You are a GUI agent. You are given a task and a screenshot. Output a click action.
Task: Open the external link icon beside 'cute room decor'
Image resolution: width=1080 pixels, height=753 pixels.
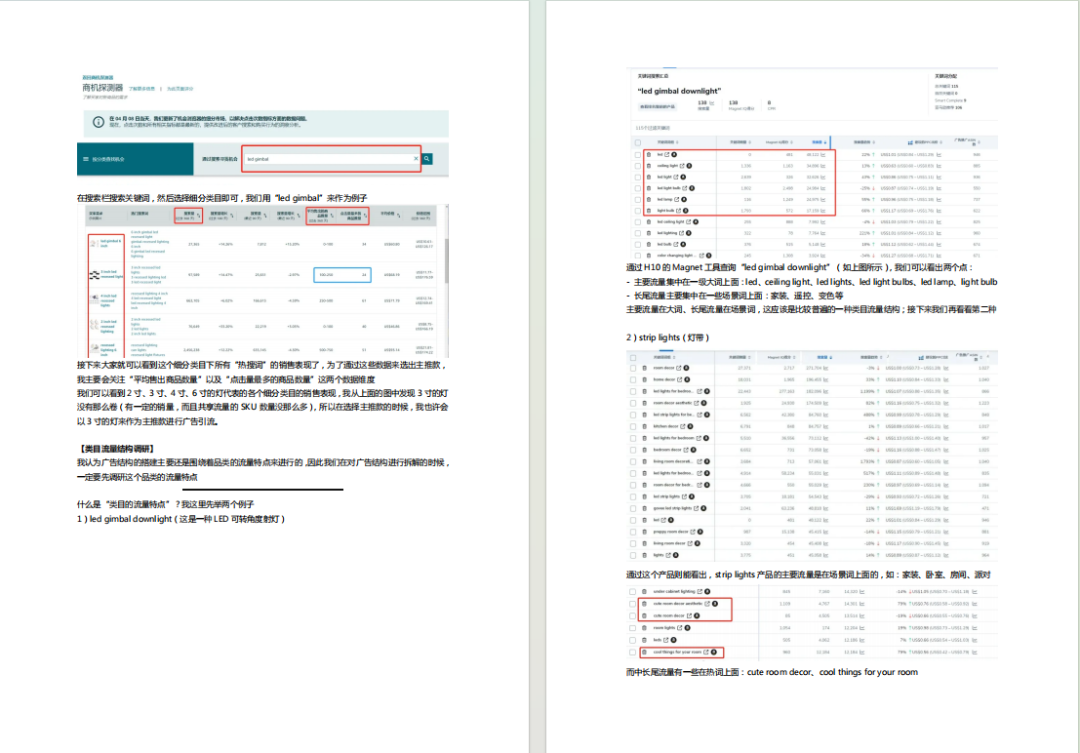click(689, 616)
